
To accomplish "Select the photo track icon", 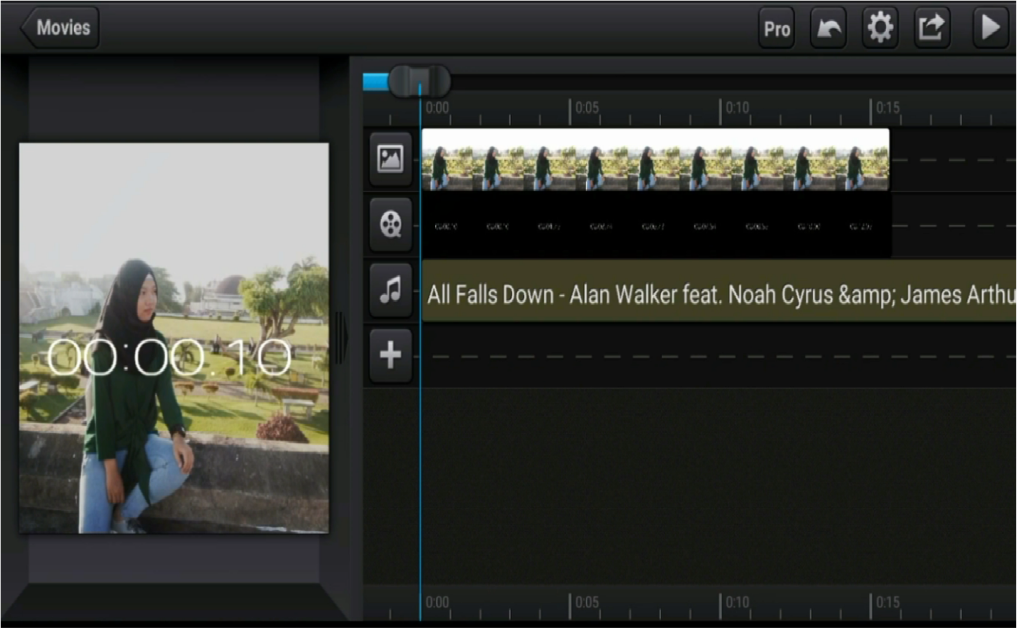I will [x=391, y=159].
